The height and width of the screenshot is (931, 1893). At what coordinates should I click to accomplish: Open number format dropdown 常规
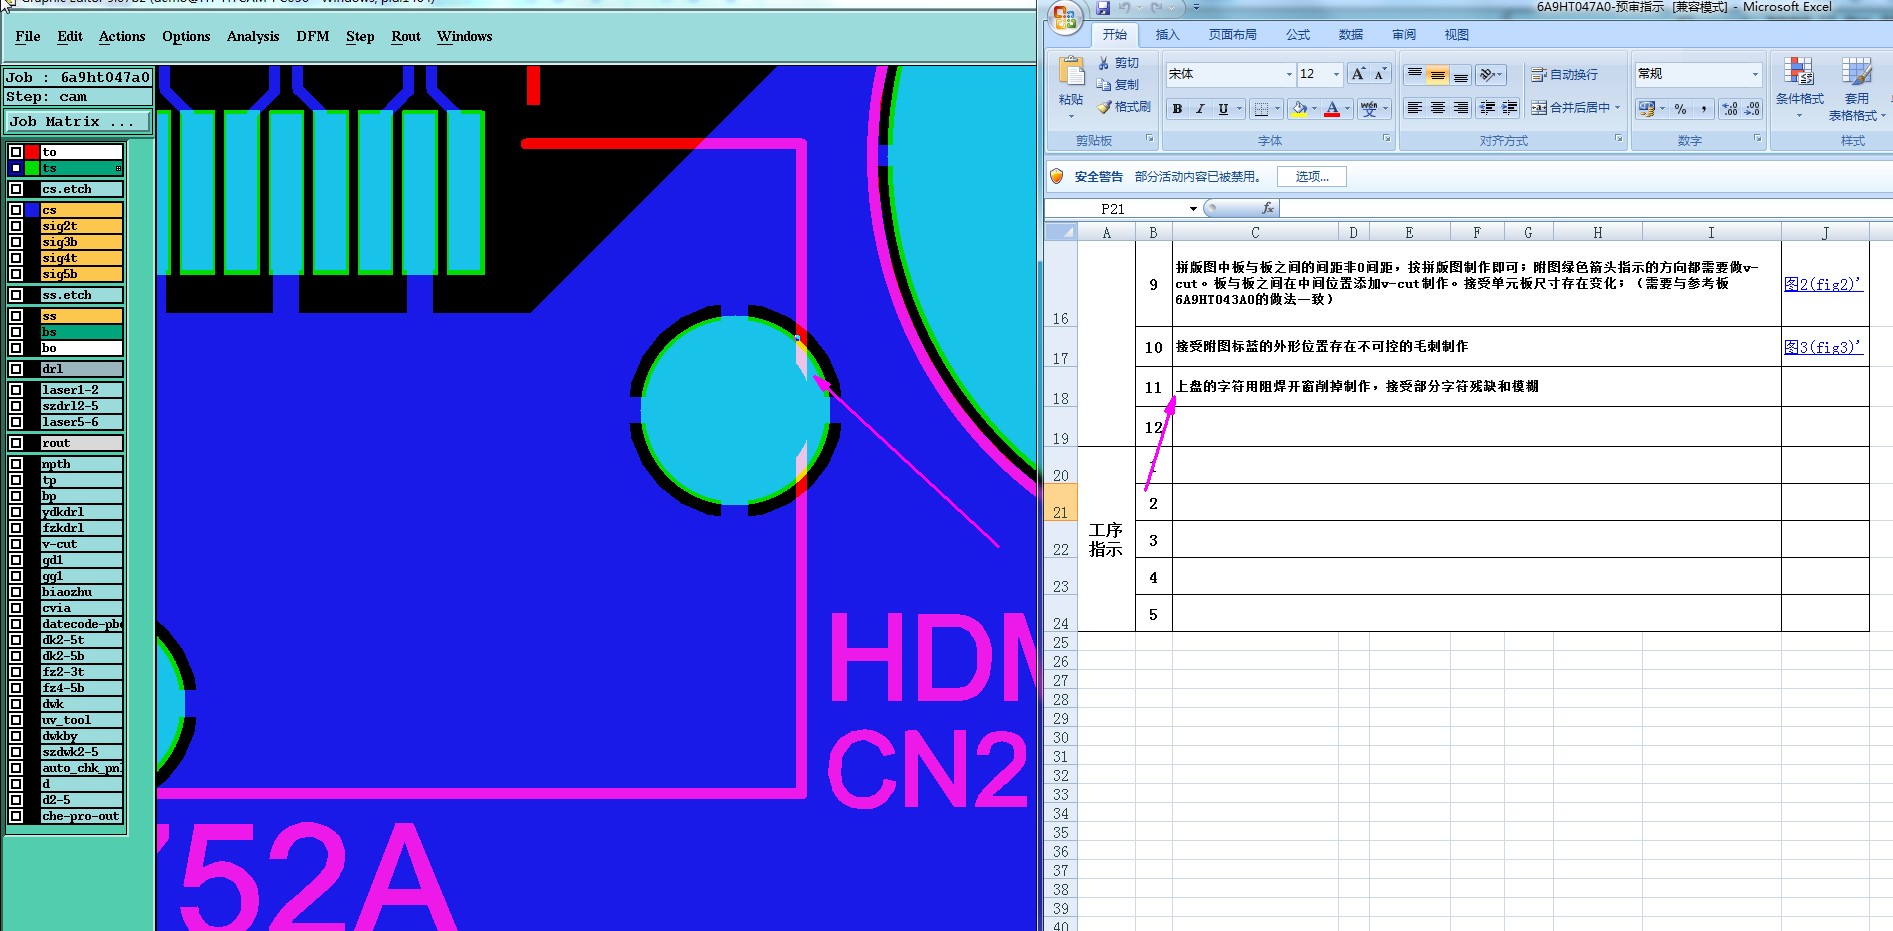[x=1755, y=74]
